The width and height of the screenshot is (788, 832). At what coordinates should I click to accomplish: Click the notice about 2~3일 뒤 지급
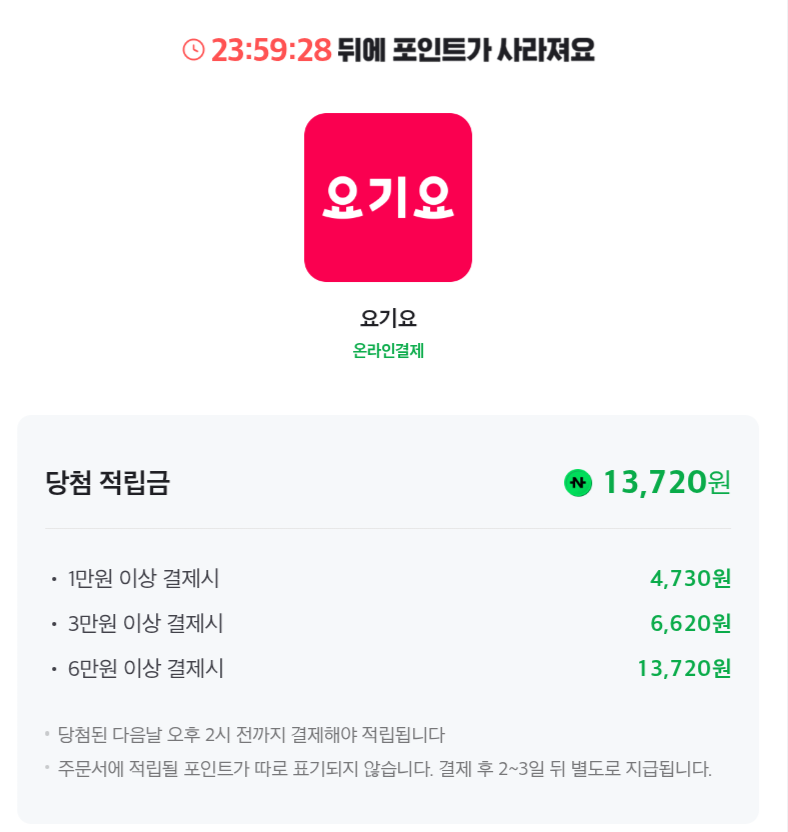pyautogui.click(x=385, y=769)
